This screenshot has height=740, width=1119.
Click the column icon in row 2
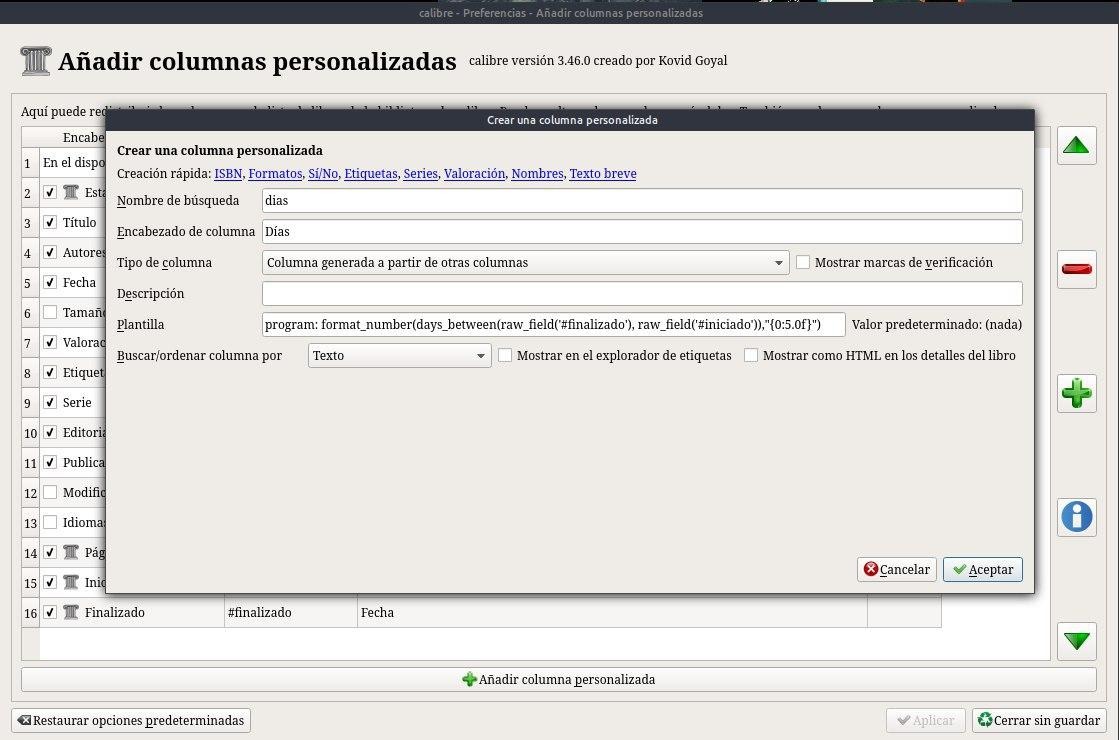(x=71, y=193)
